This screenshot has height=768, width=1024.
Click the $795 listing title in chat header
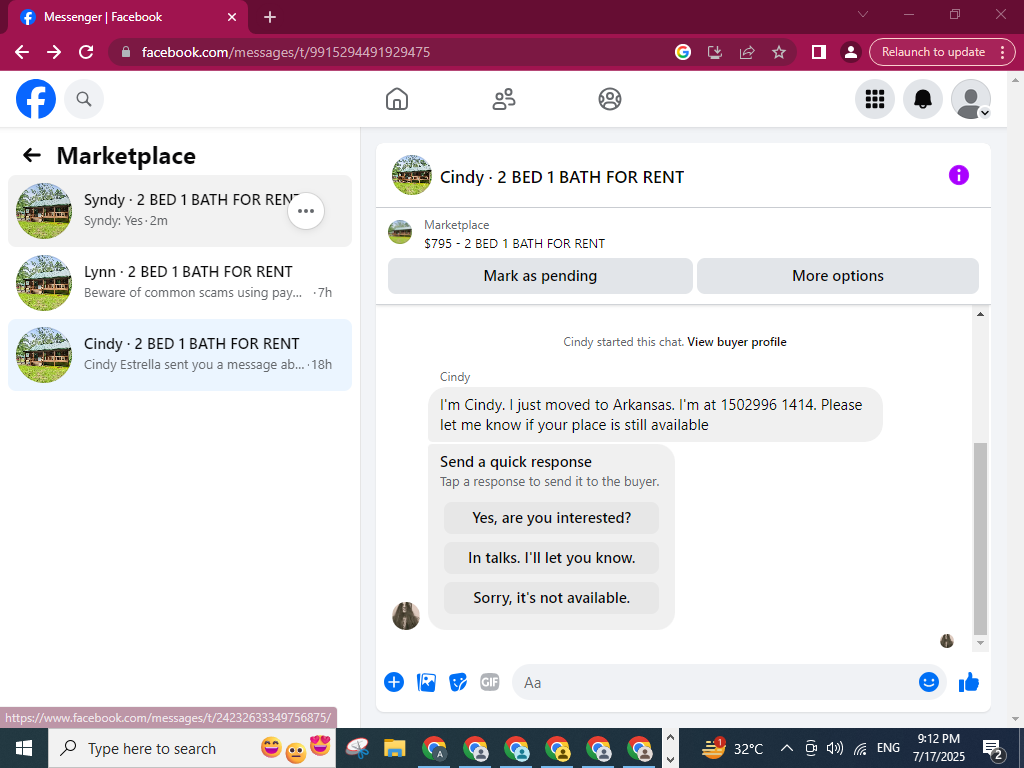coord(514,244)
